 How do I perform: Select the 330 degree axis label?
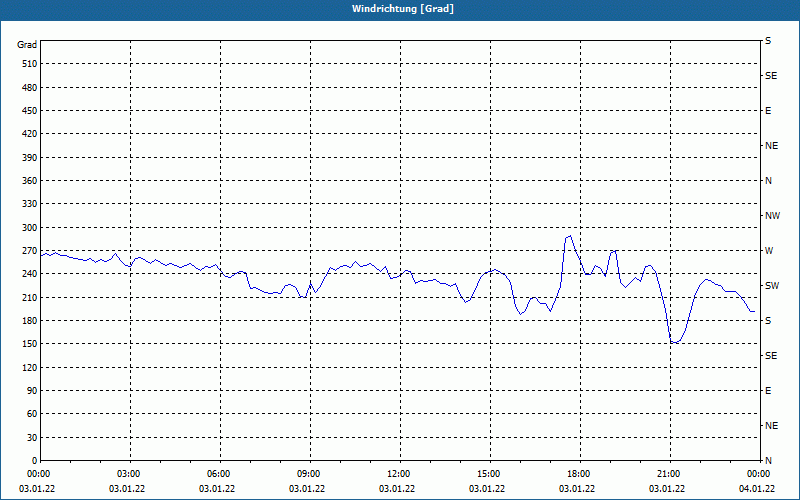30,204
